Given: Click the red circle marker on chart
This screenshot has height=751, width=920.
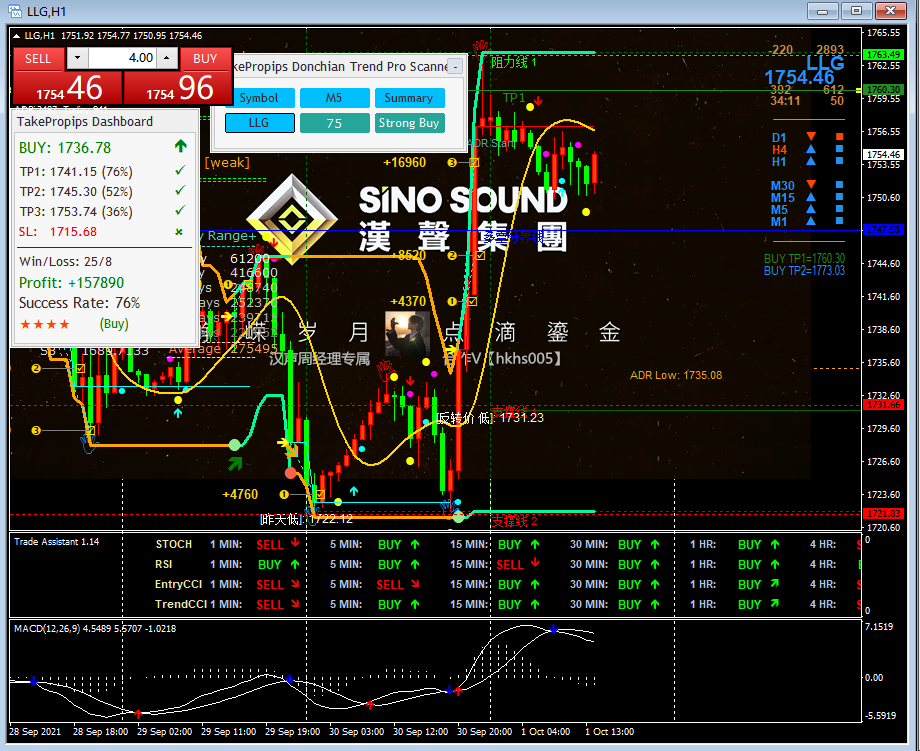Looking at the screenshot, I should [x=290, y=473].
